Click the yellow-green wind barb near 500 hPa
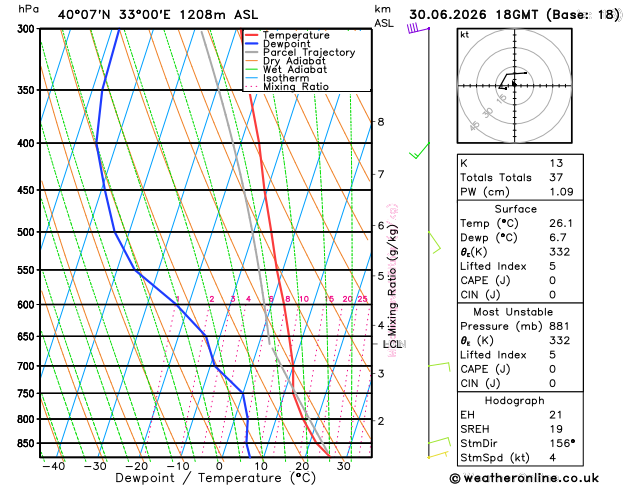 click(434, 243)
